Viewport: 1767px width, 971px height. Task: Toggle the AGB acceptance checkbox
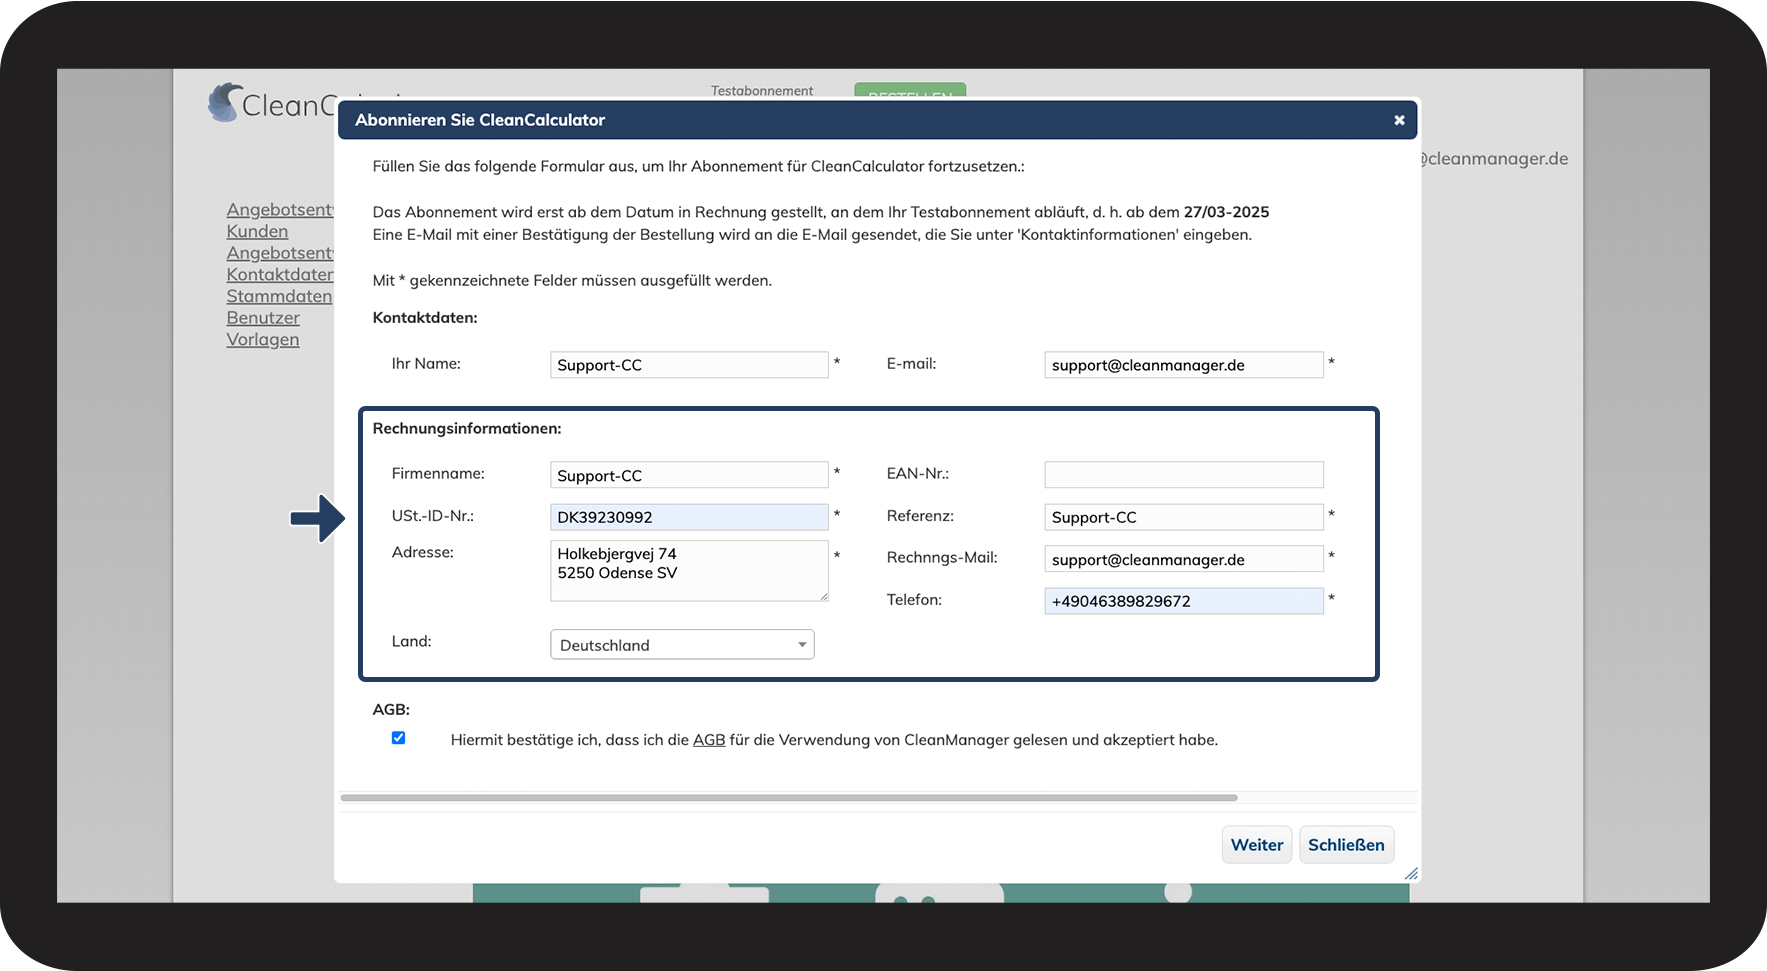398,738
